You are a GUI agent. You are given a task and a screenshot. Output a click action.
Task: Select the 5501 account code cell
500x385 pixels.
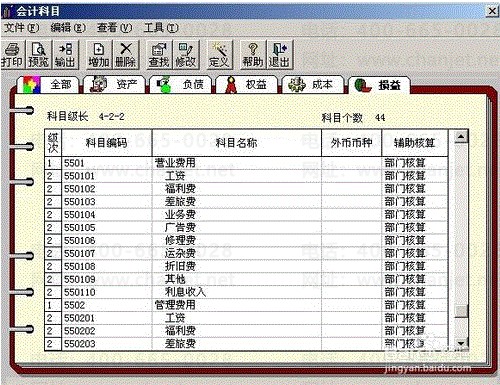tap(107, 163)
